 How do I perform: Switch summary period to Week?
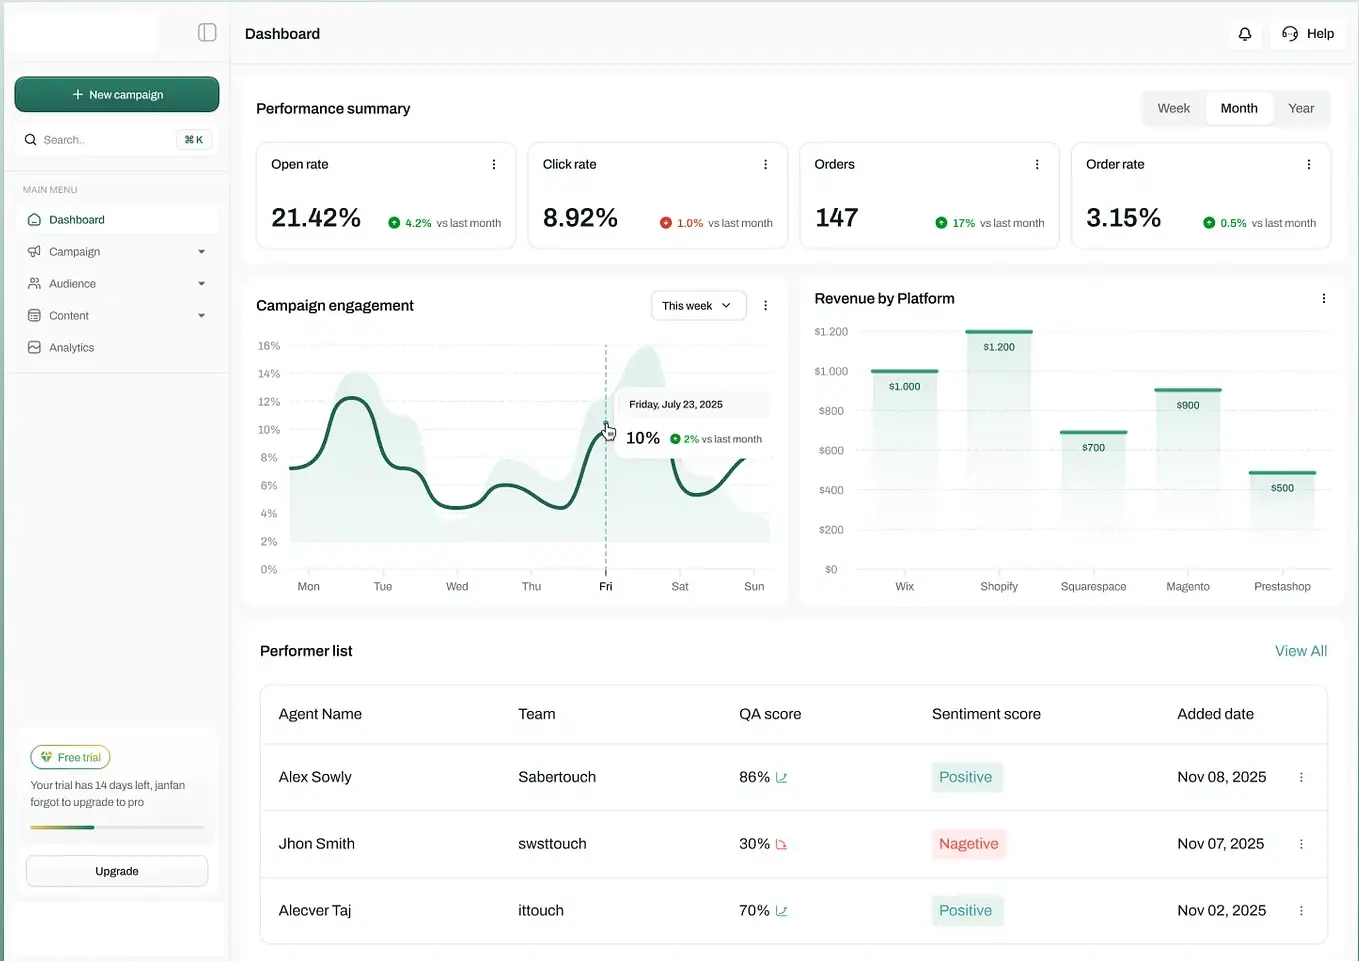1173,109
